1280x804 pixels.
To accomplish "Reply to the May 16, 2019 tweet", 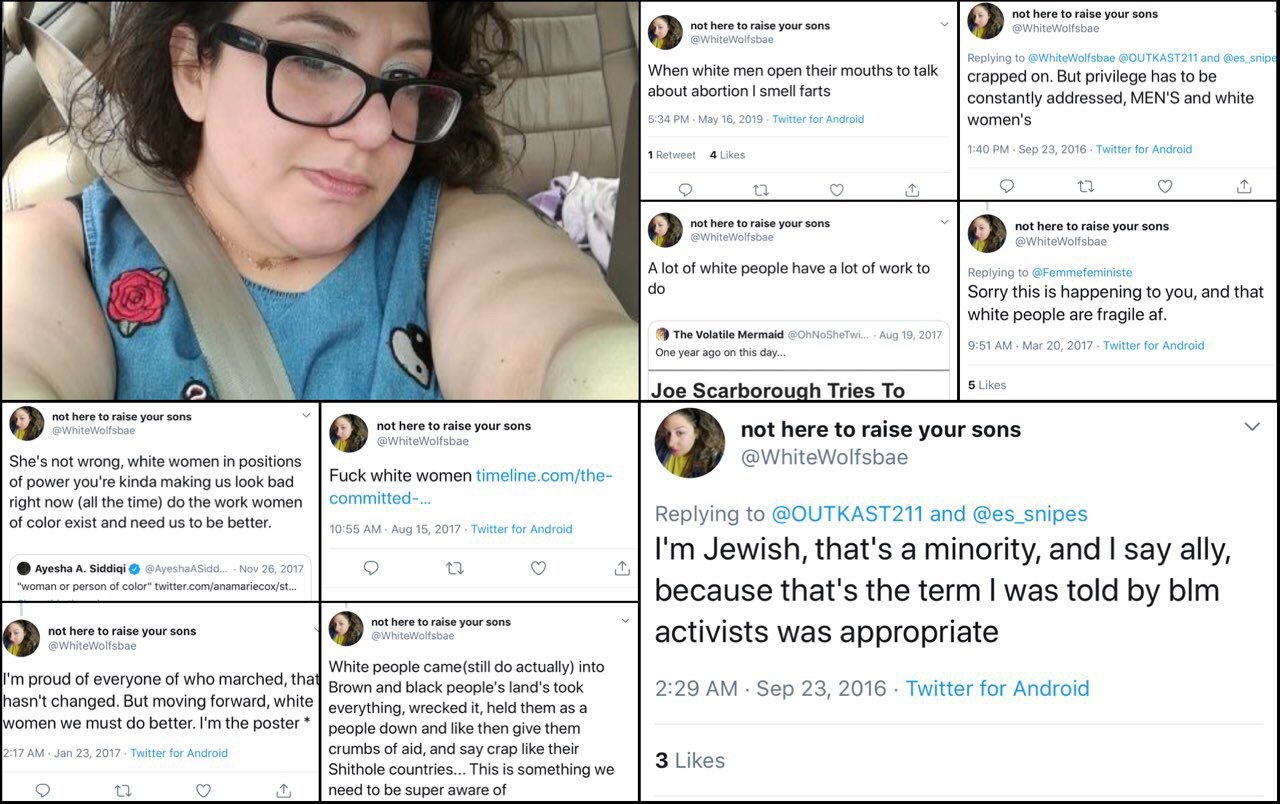I will tap(685, 190).
